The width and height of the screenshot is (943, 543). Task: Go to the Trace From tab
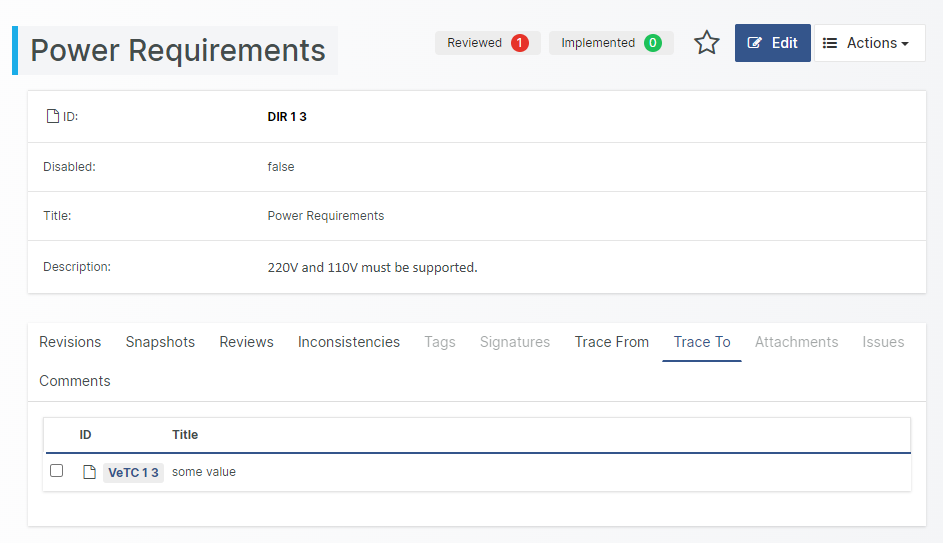611,342
